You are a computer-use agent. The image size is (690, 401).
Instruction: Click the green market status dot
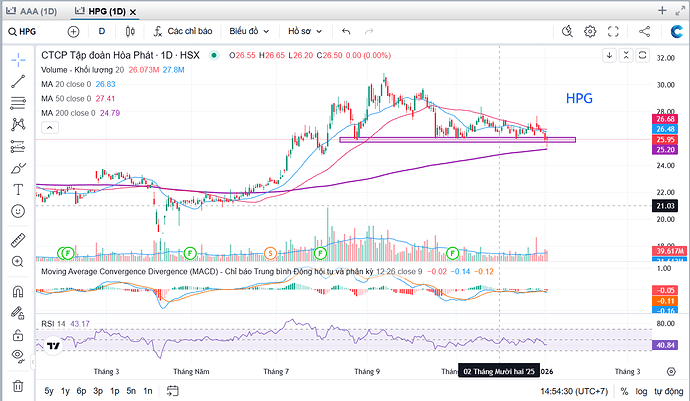tap(214, 55)
